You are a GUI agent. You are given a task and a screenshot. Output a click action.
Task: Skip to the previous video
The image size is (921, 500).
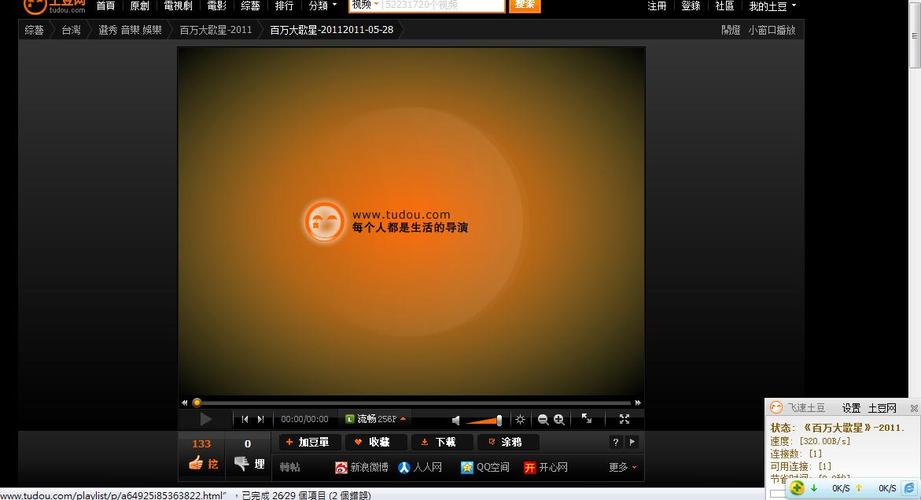(245, 419)
